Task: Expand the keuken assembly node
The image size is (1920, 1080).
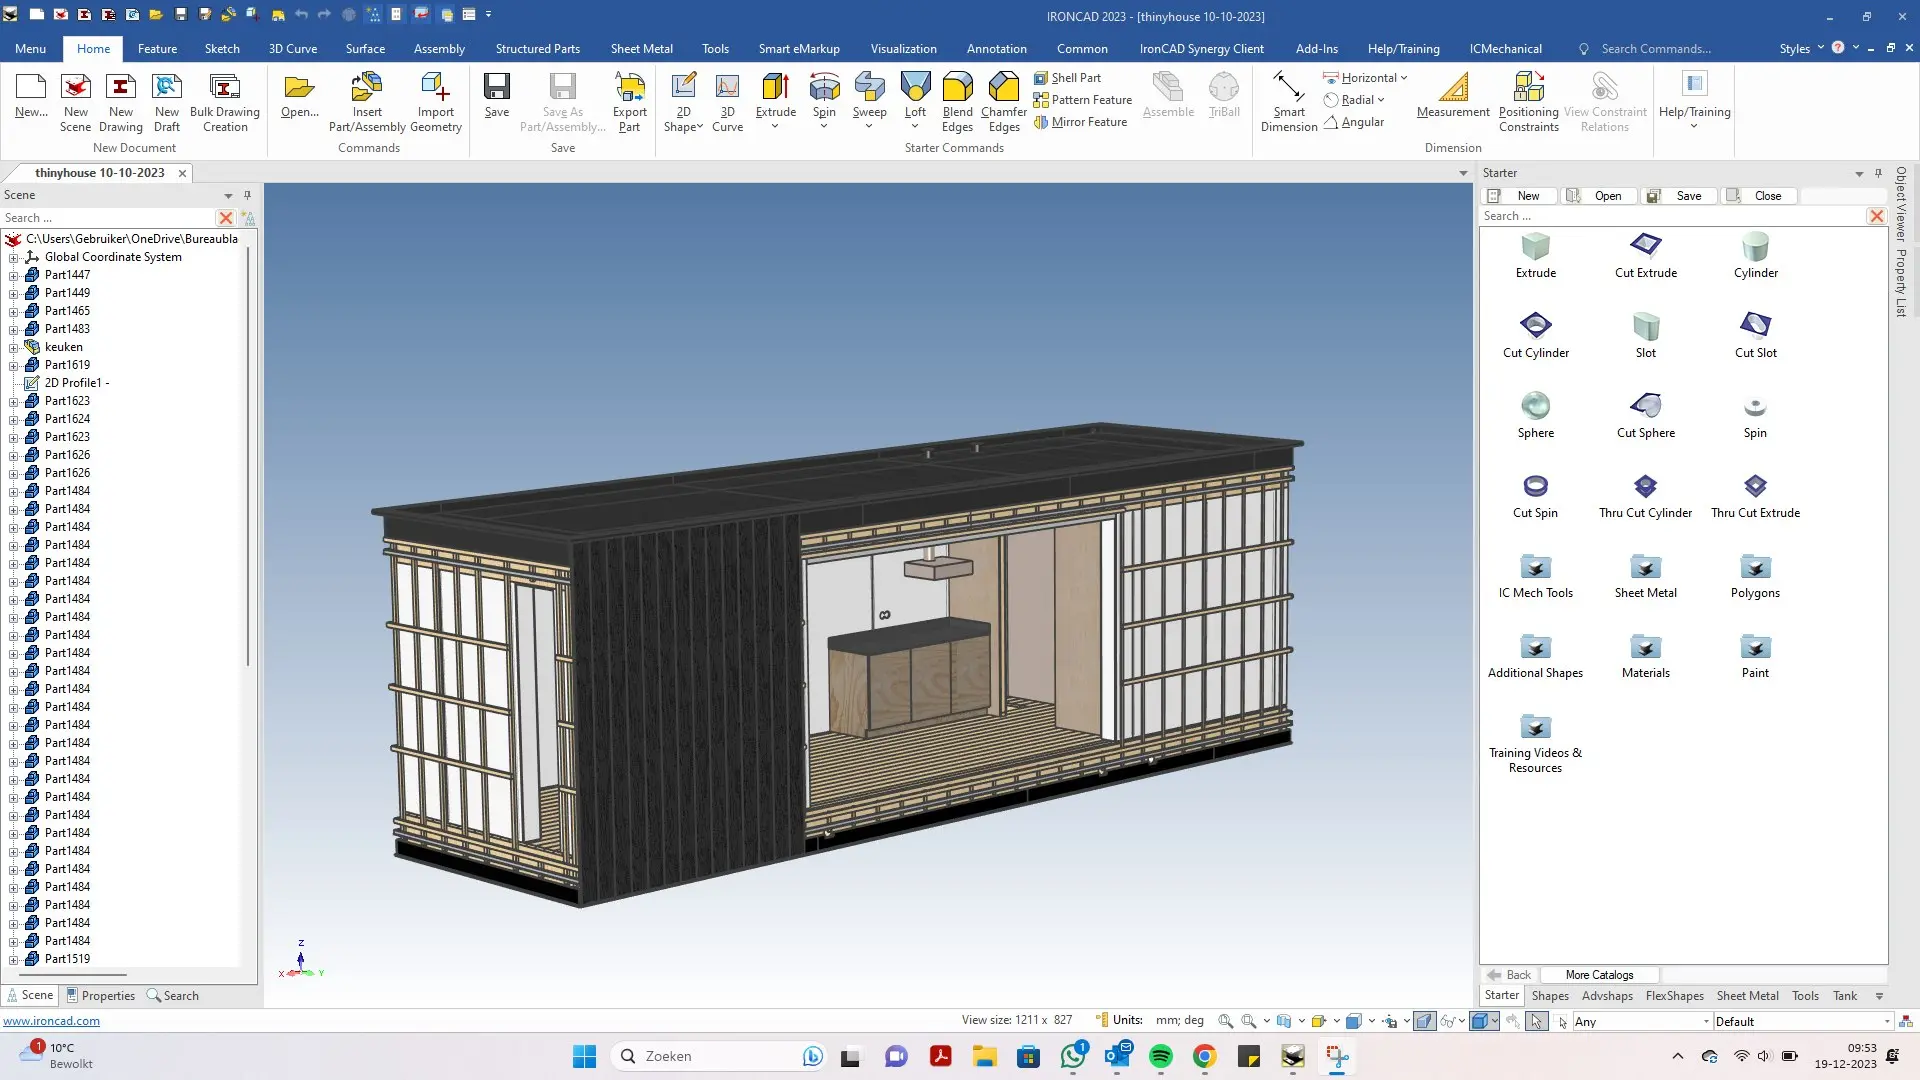Action: [x=14, y=347]
